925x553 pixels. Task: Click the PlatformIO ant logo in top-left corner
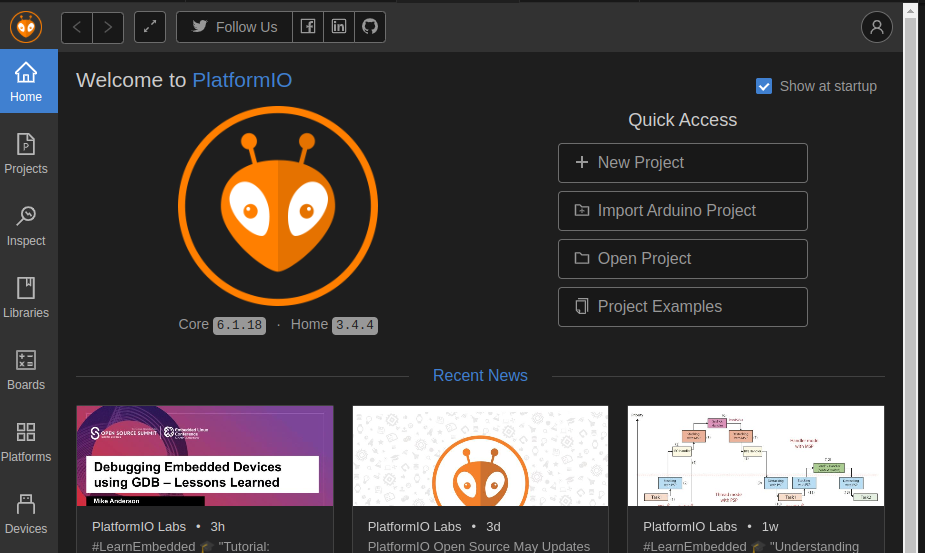tap(26, 27)
